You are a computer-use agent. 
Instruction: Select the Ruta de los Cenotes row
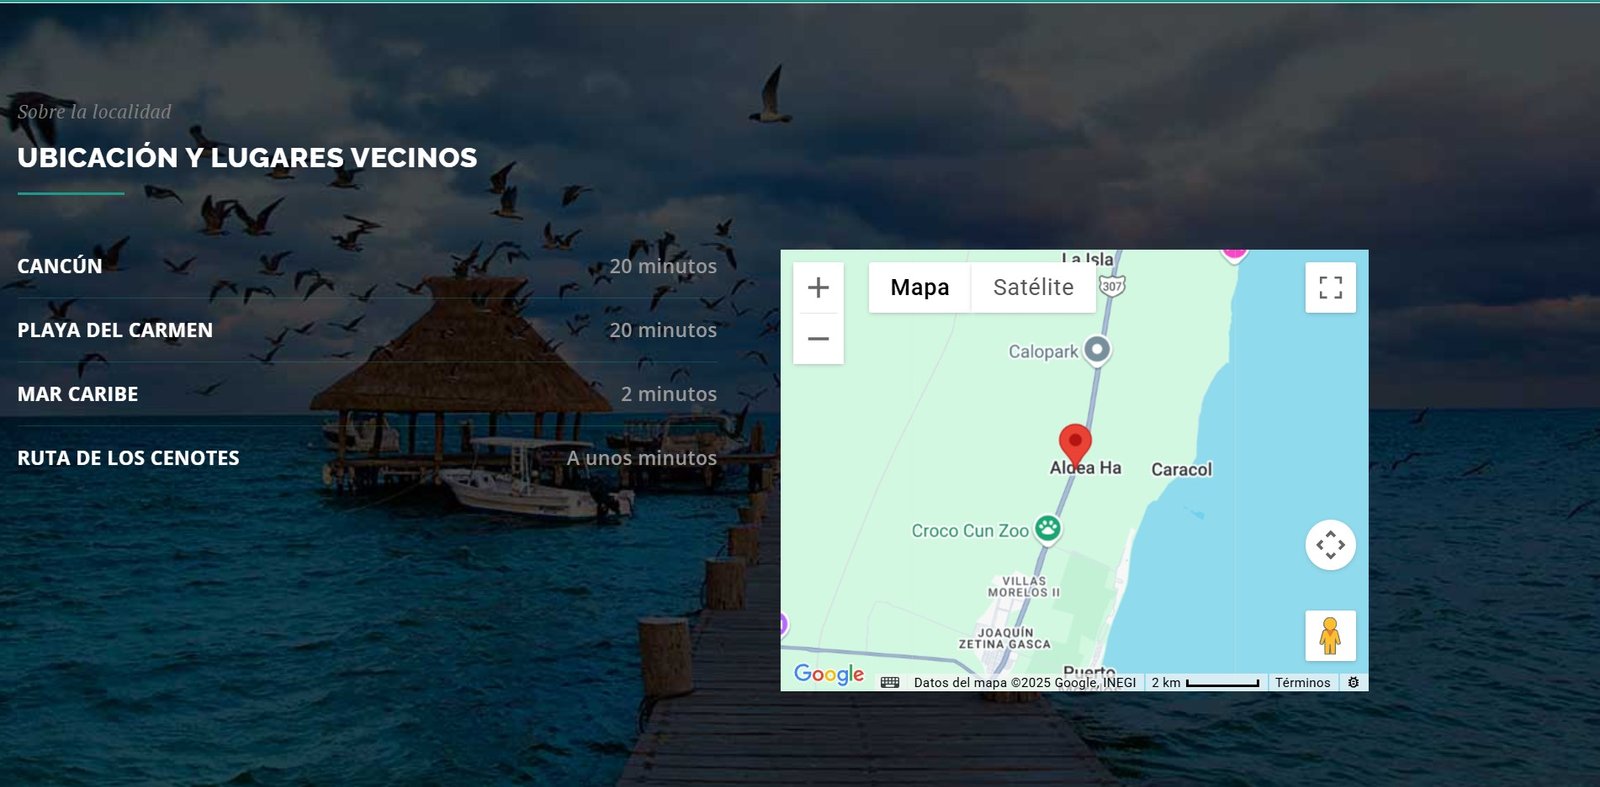367,458
